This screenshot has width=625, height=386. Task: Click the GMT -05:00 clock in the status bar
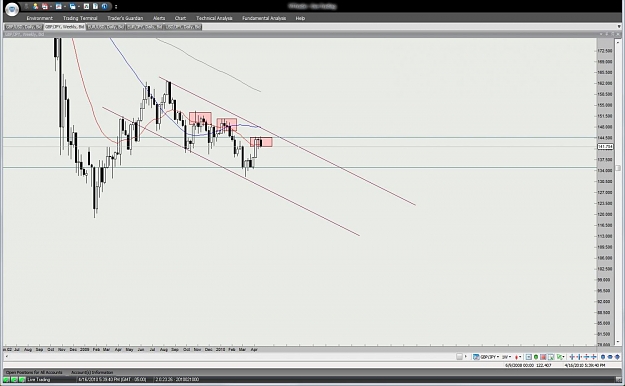click(112, 380)
